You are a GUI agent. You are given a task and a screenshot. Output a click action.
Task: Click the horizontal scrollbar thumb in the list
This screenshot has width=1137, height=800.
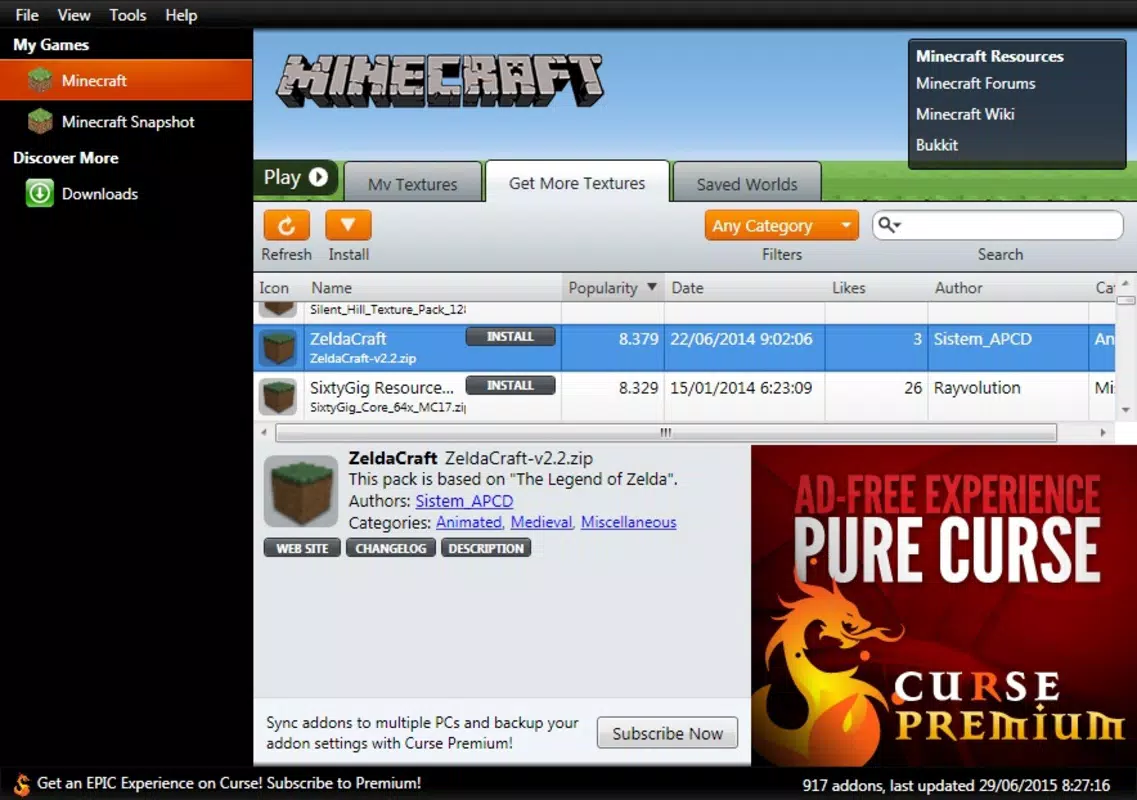click(666, 433)
